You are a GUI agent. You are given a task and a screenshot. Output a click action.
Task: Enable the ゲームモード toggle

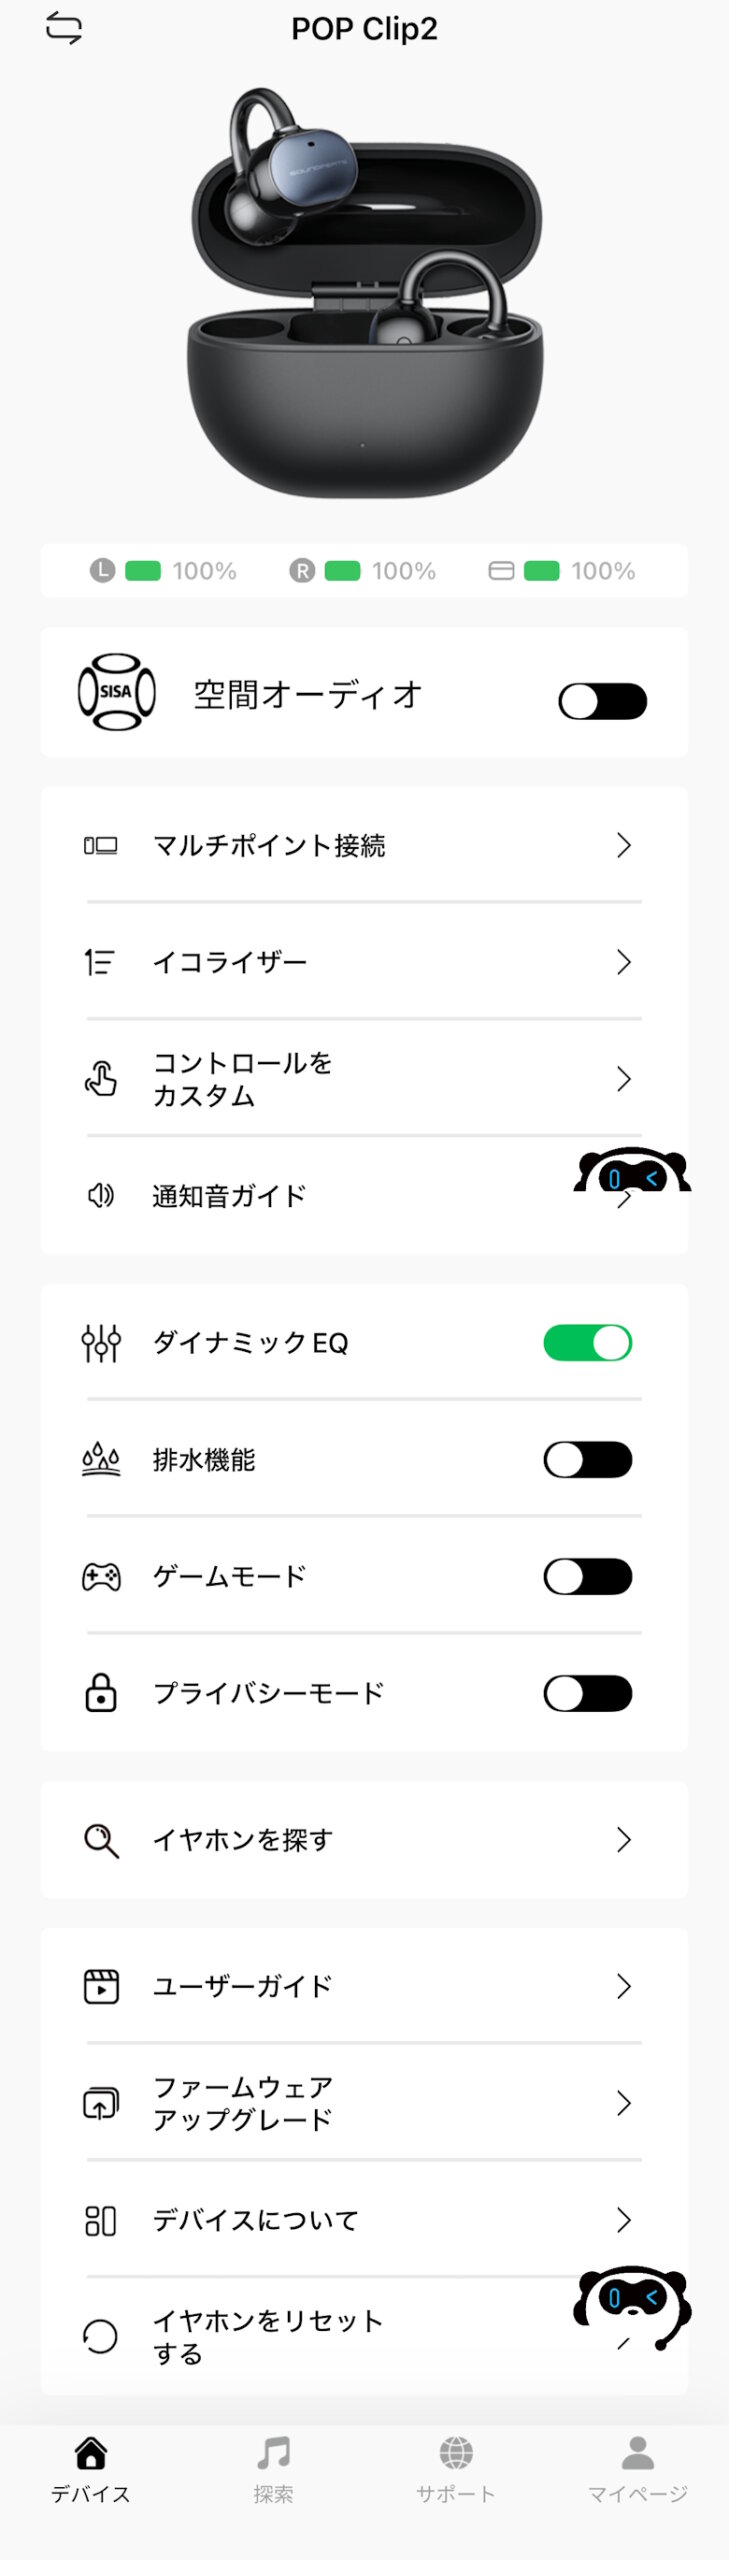[587, 1577]
